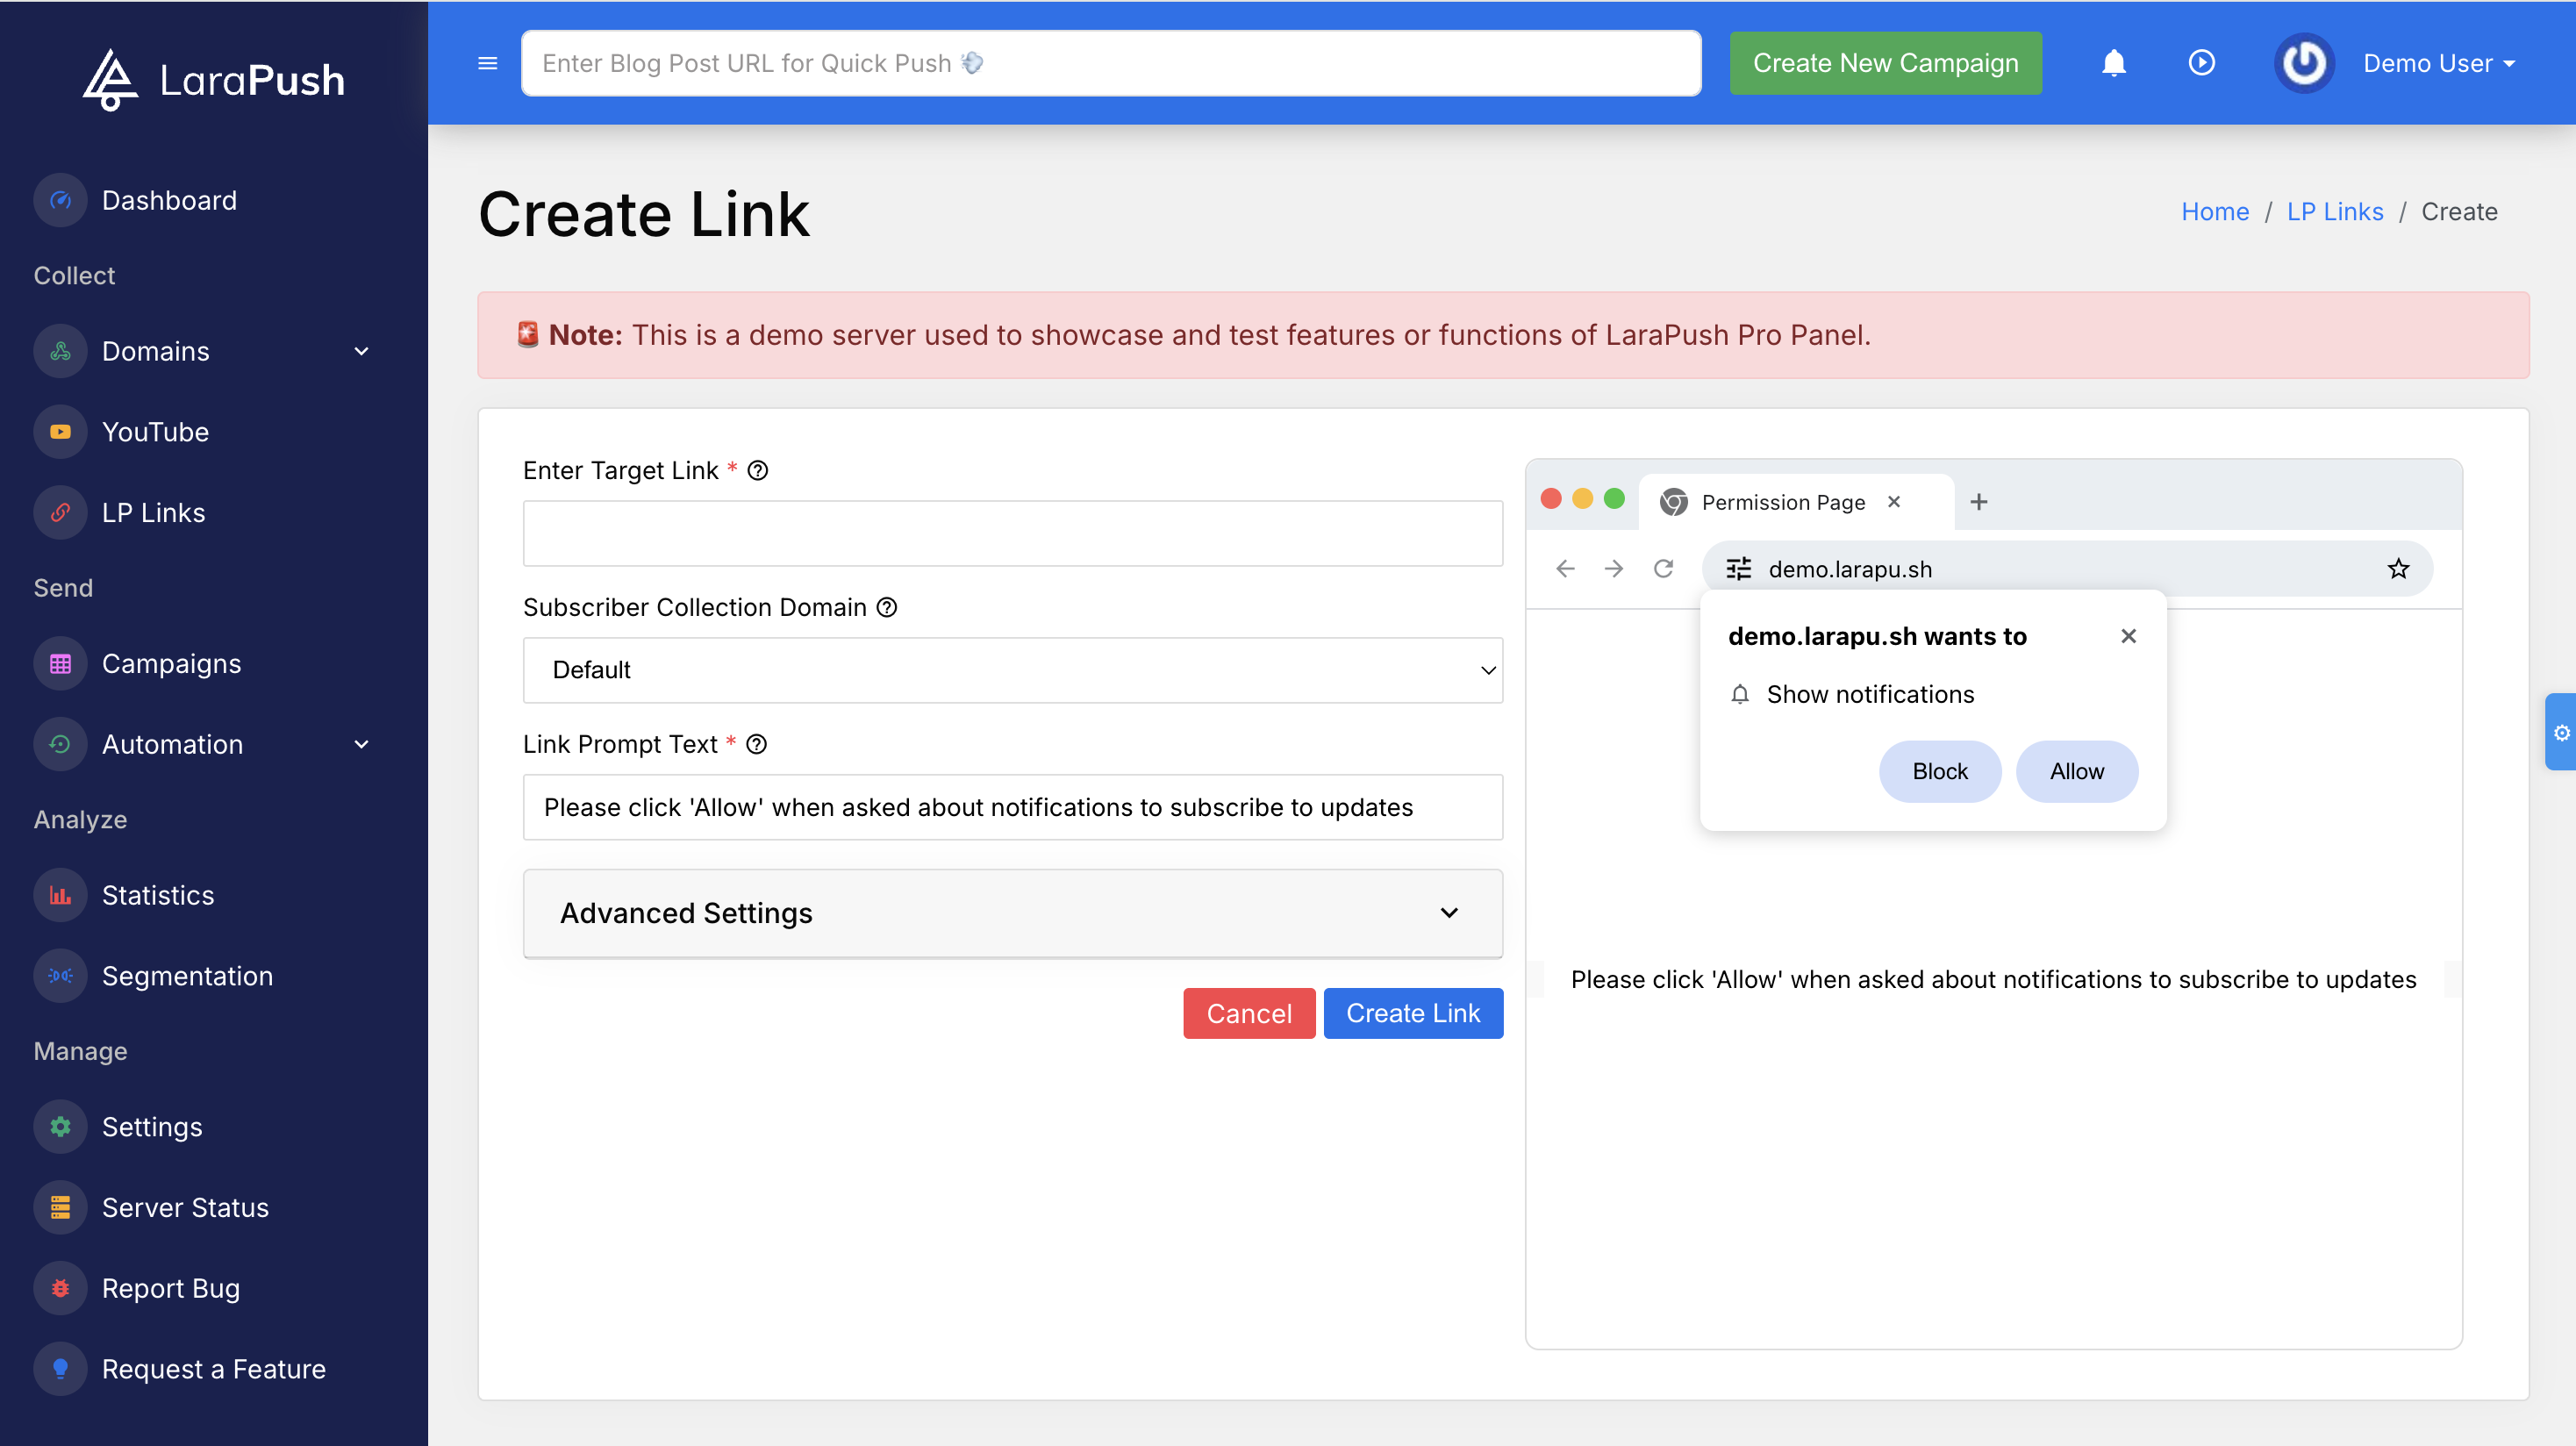
Task: Open YouTube in sidebar
Action: [155, 432]
